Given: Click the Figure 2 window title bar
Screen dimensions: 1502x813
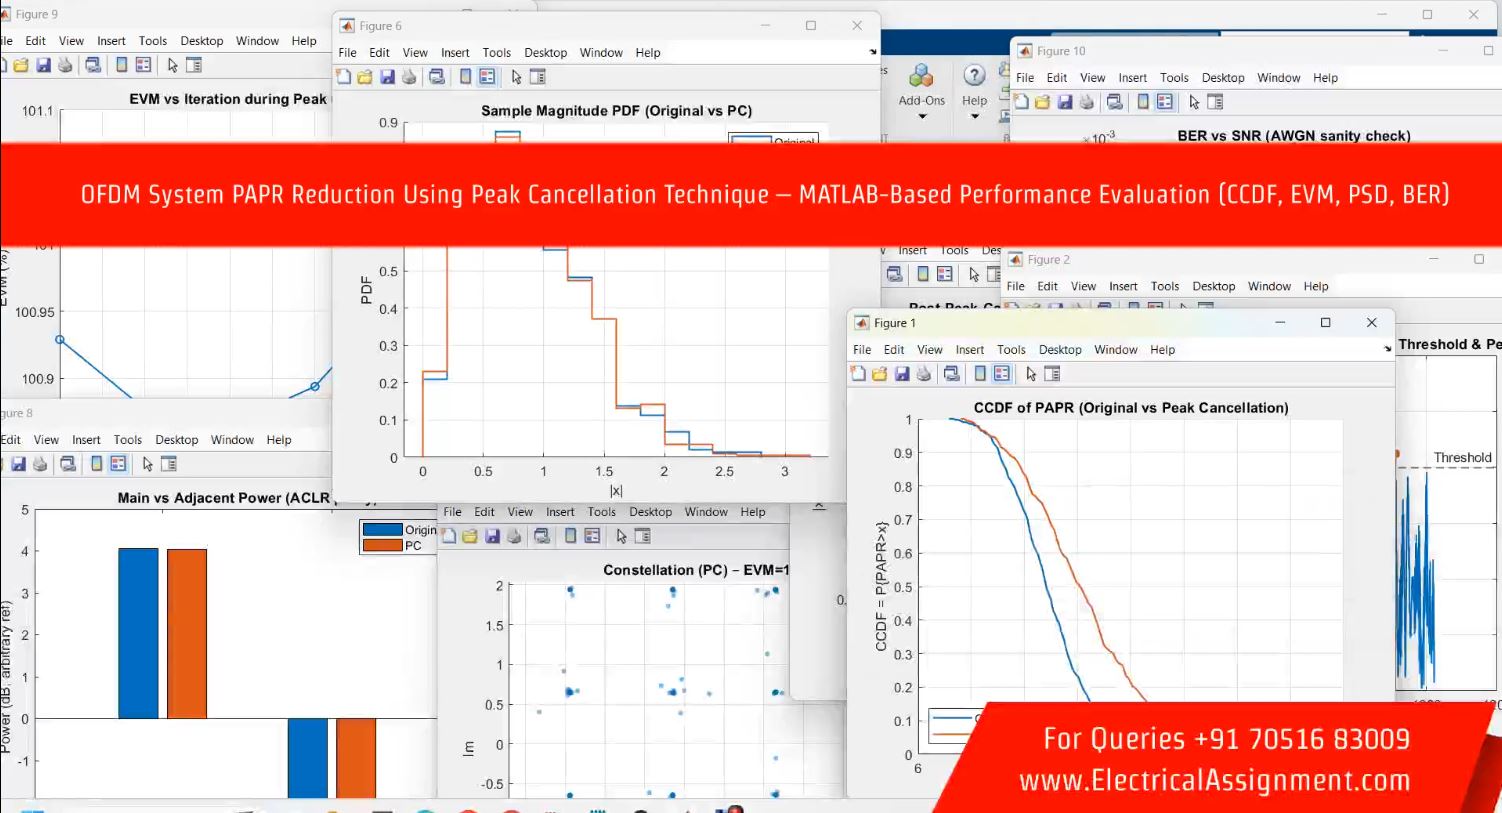Looking at the screenshot, I should tap(1252, 259).
